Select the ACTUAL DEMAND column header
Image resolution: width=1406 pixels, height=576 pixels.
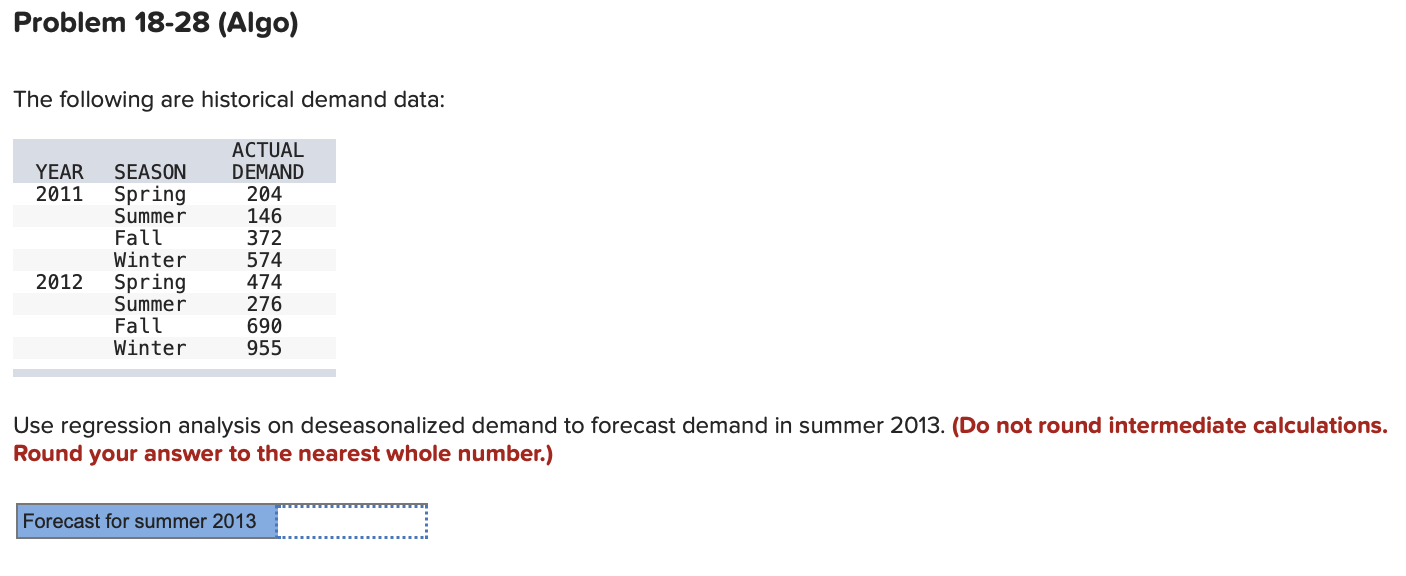tap(267, 160)
